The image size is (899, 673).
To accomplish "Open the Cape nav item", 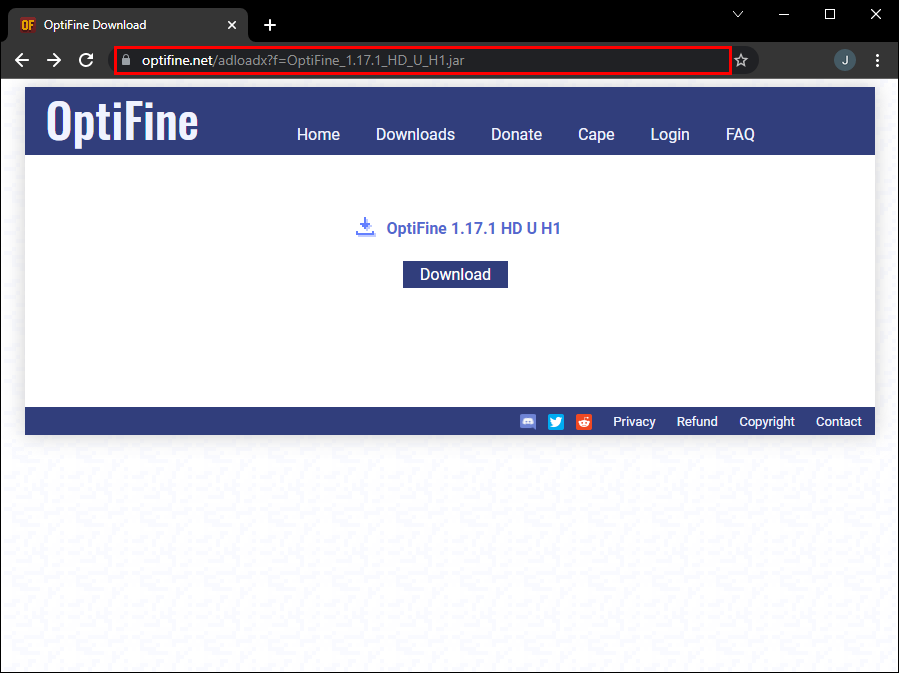I will coord(596,134).
